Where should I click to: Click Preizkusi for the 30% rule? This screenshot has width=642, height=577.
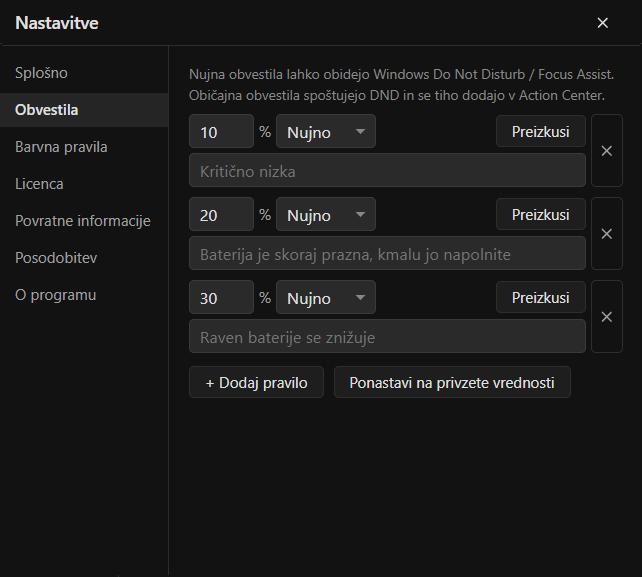coord(540,297)
